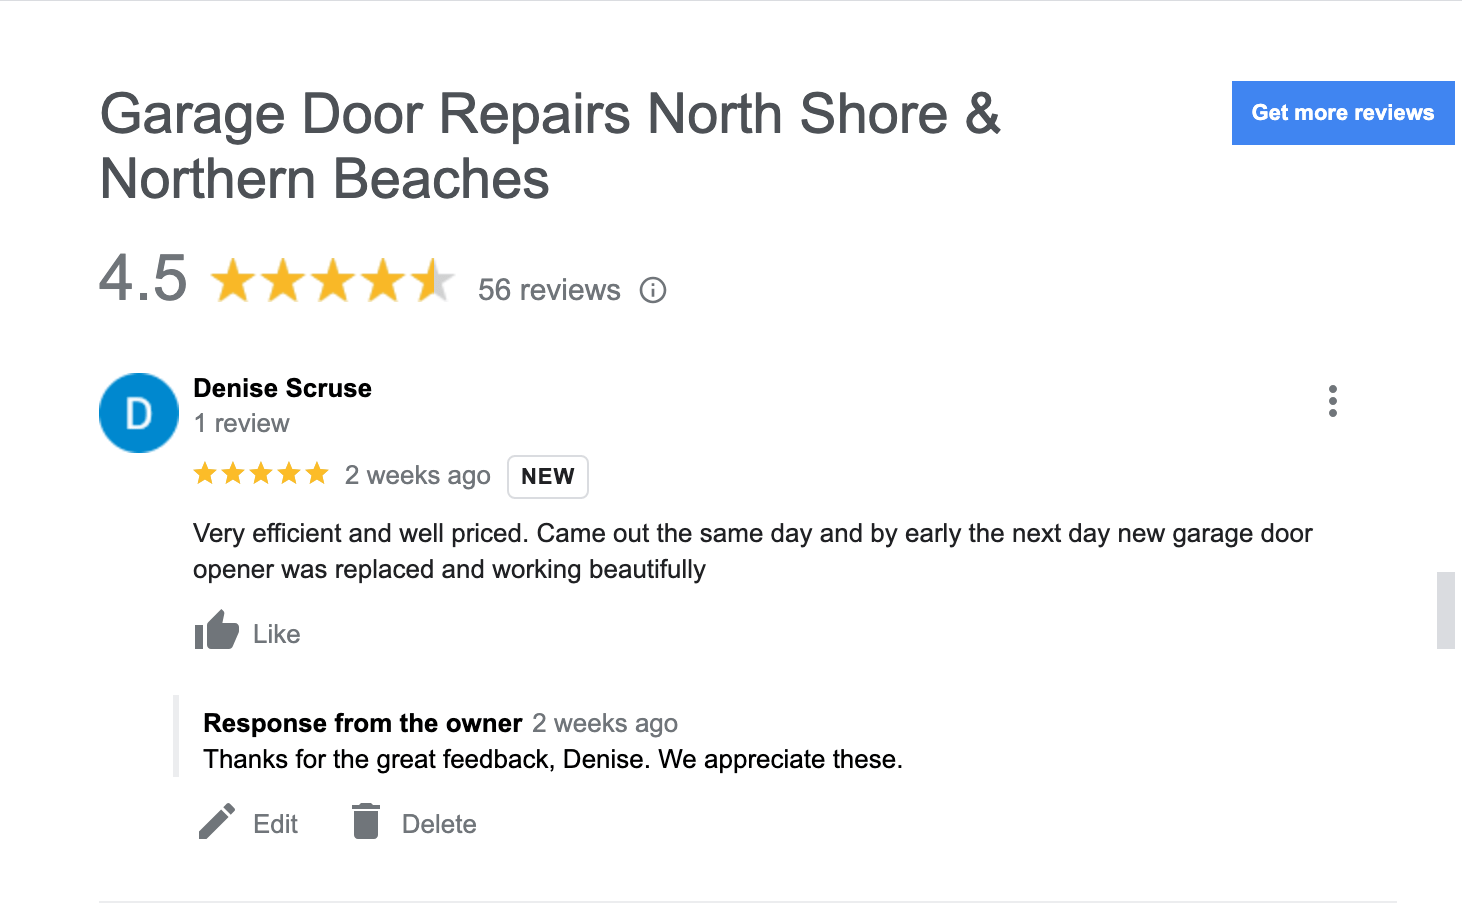The height and width of the screenshot is (916, 1462).
Task: Click the pencil Edit icon
Action: (217, 822)
